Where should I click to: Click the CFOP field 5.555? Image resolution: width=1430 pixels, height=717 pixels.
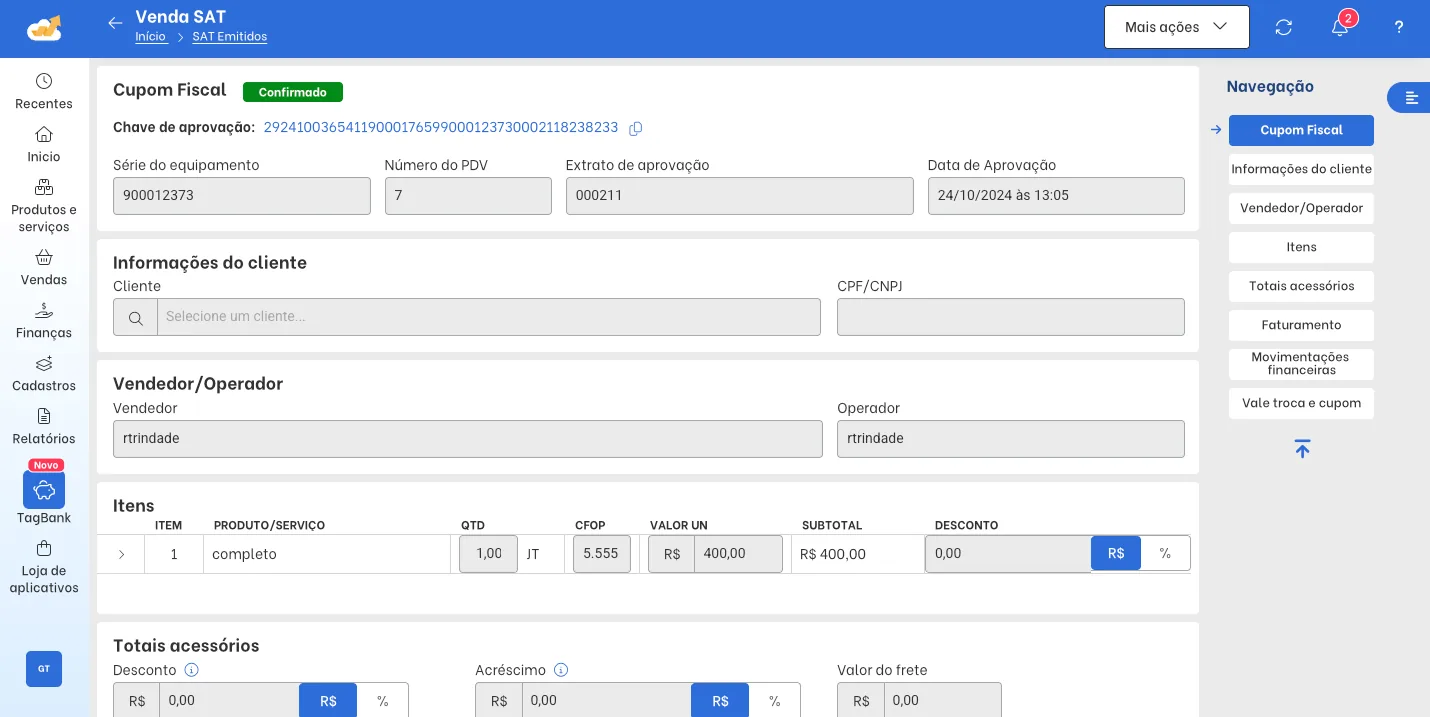point(602,554)
